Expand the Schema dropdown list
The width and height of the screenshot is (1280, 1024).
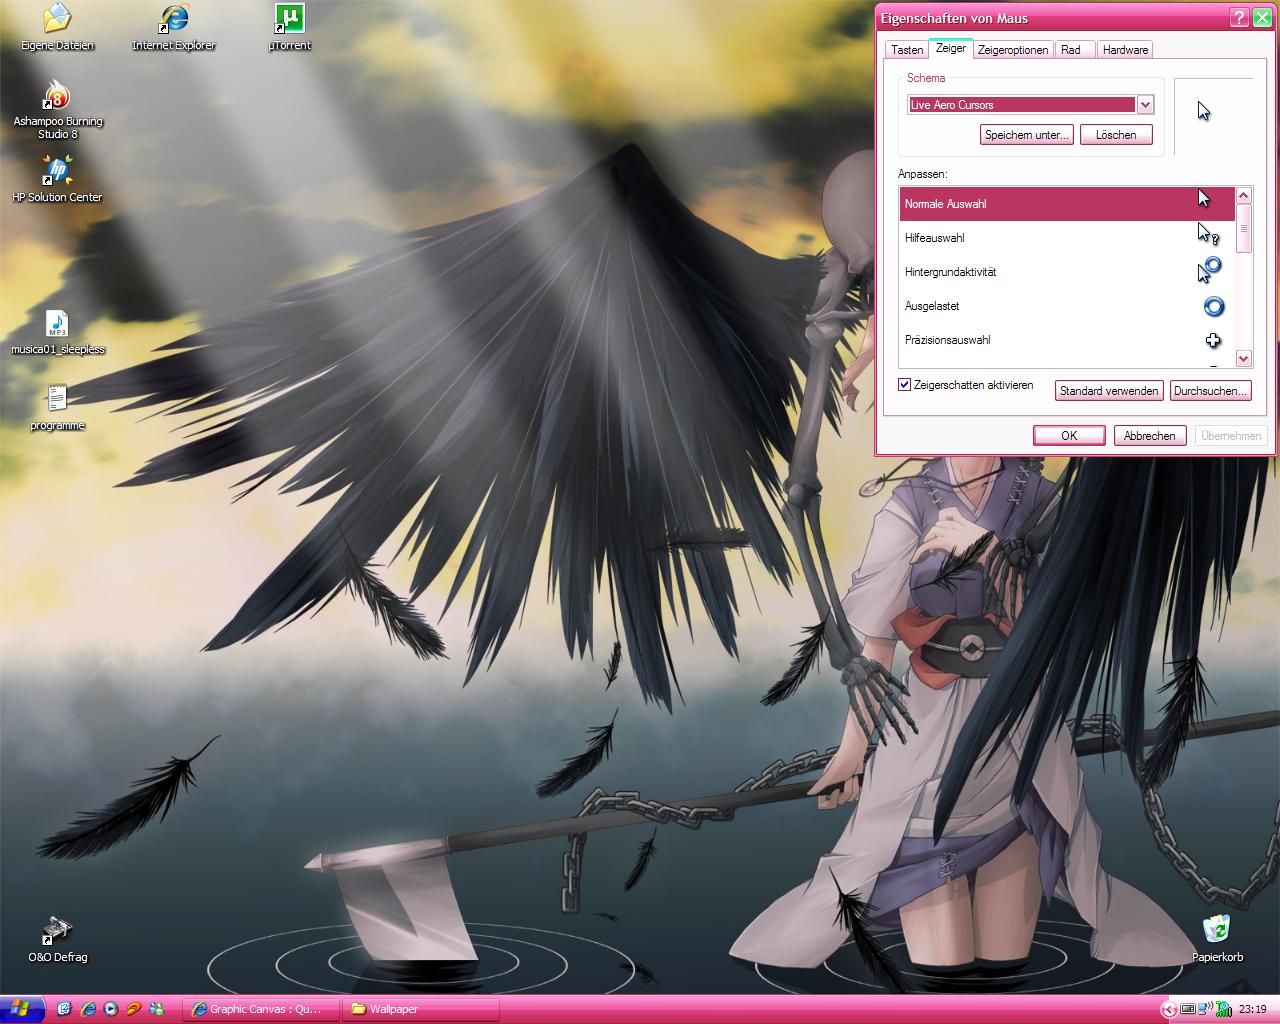point(1145,105)
